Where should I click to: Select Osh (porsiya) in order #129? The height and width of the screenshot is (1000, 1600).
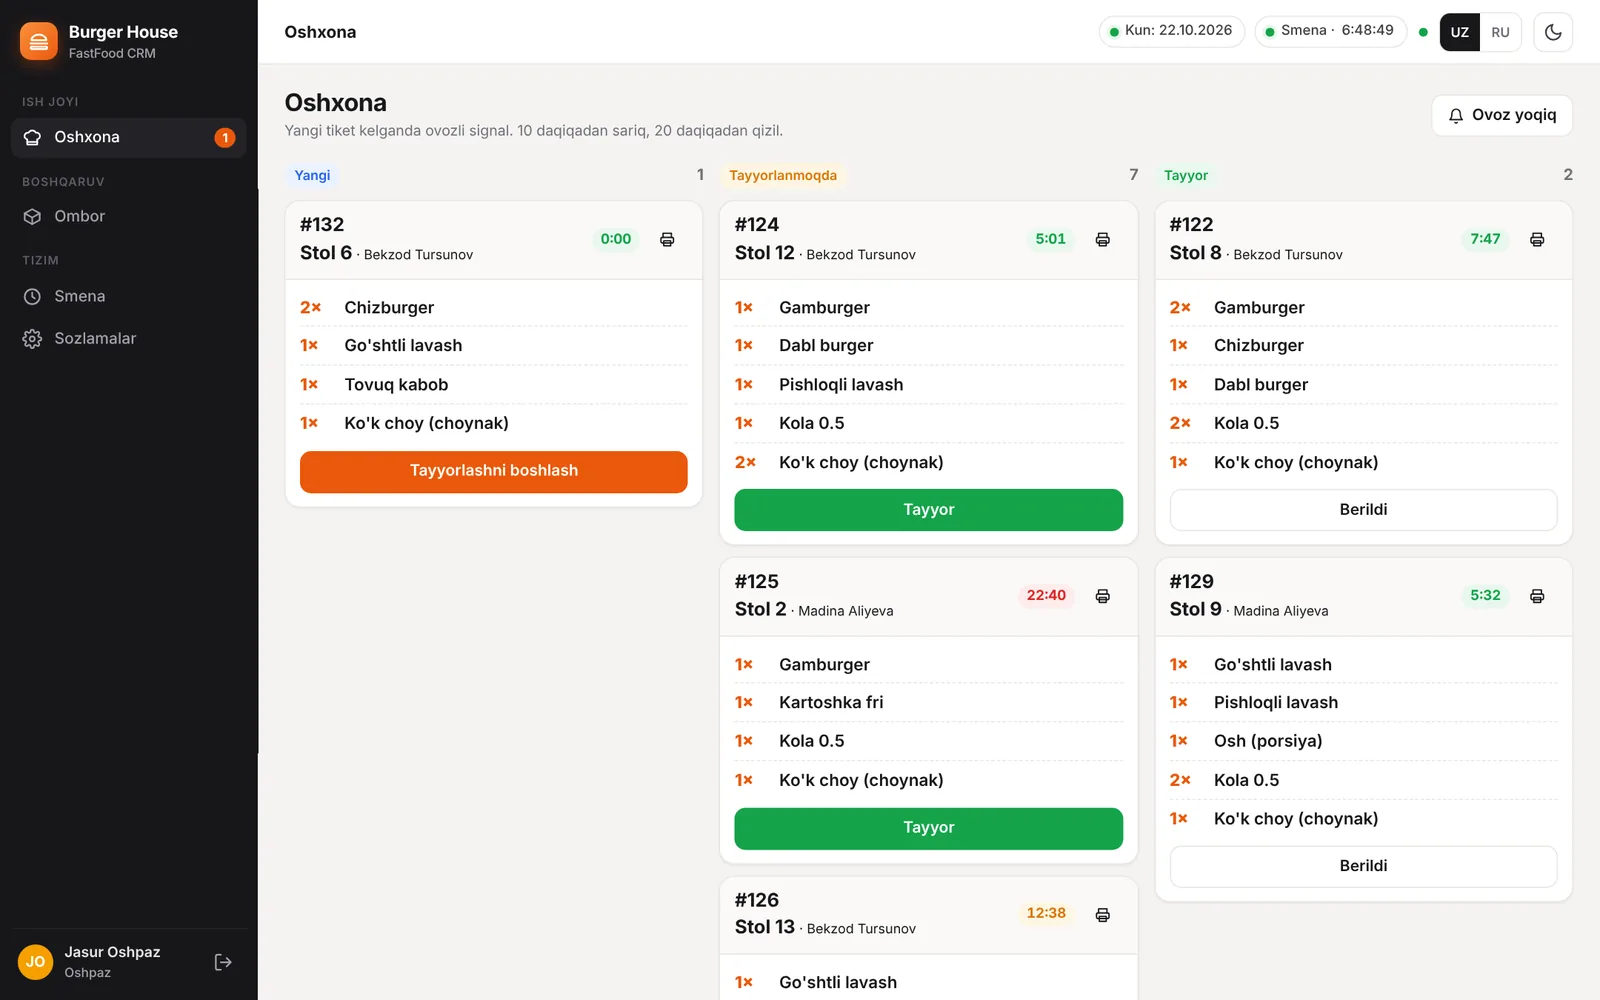click(x=1364, y=741)
